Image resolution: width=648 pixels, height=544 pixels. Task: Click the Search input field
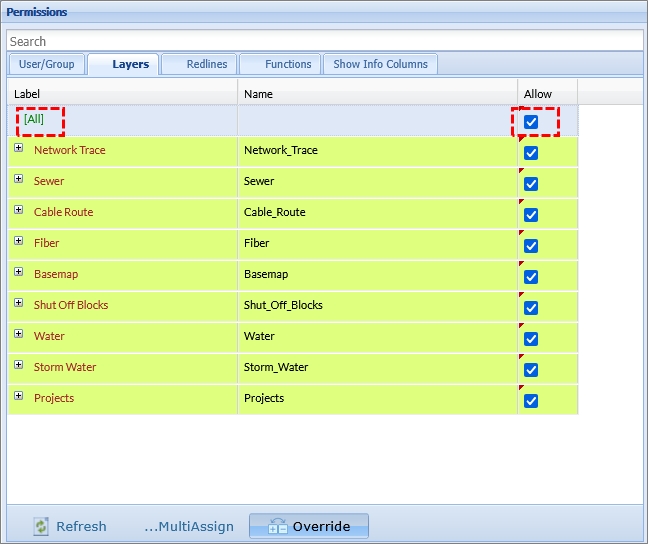(x=324, y=41)
